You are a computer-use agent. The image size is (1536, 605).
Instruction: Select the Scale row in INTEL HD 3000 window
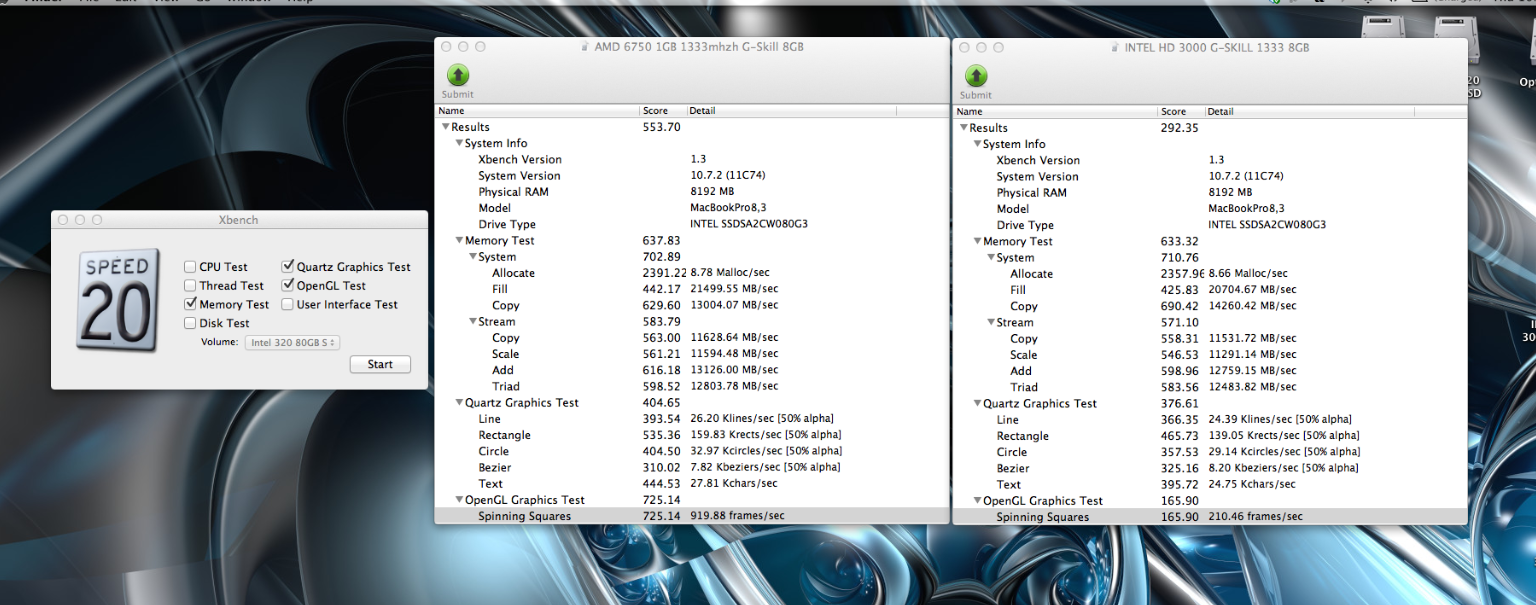tap(1210, 355)
